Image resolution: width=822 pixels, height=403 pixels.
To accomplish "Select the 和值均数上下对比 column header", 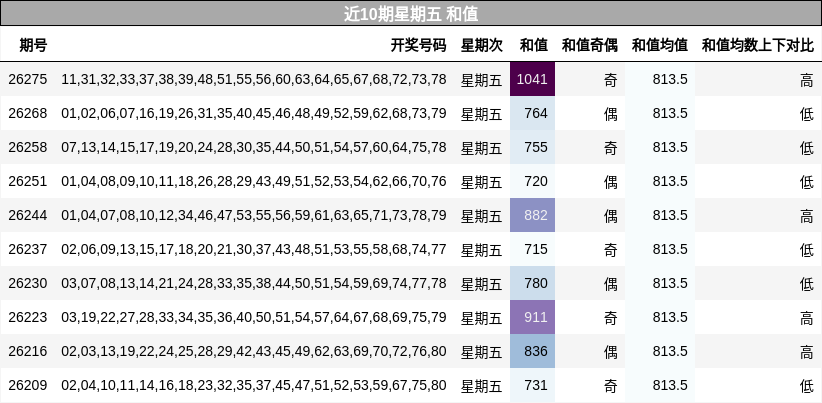I will coord(758,46).
